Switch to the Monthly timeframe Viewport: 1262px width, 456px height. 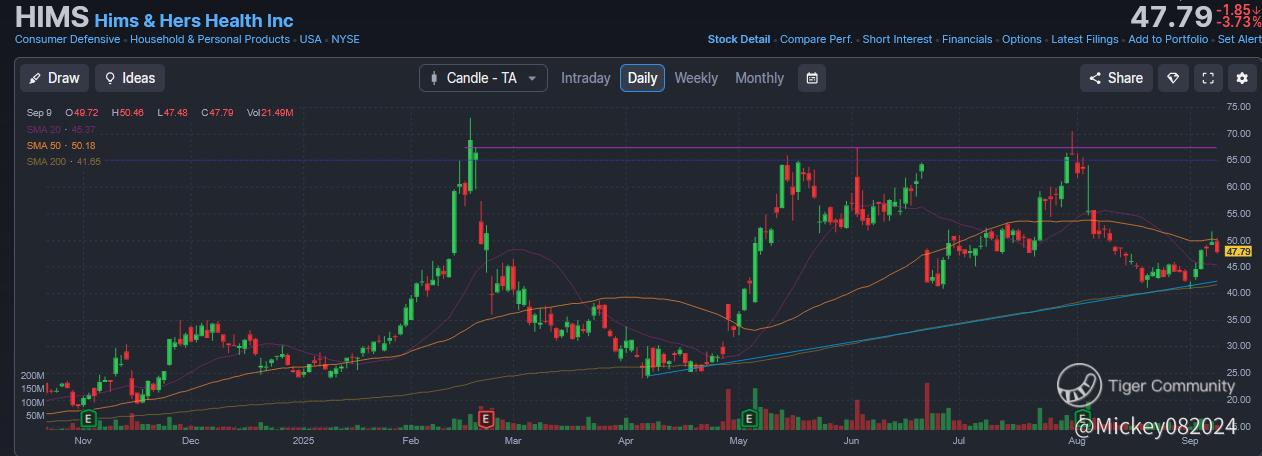point(760,78)
